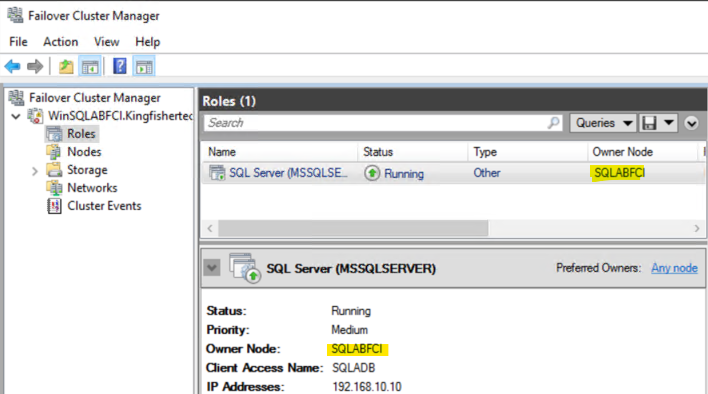
Task: Click the green Running status icon
Action: (x=372, y=173)
